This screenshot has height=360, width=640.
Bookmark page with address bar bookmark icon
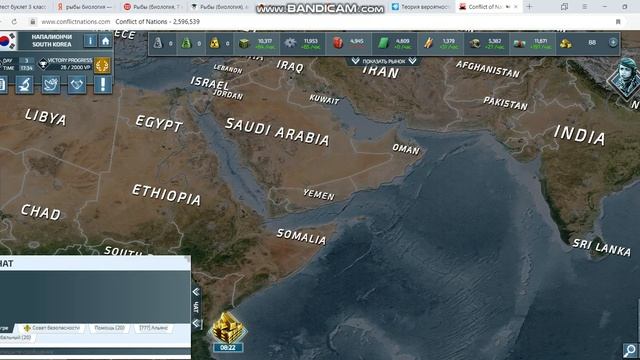tap(618, 22)
